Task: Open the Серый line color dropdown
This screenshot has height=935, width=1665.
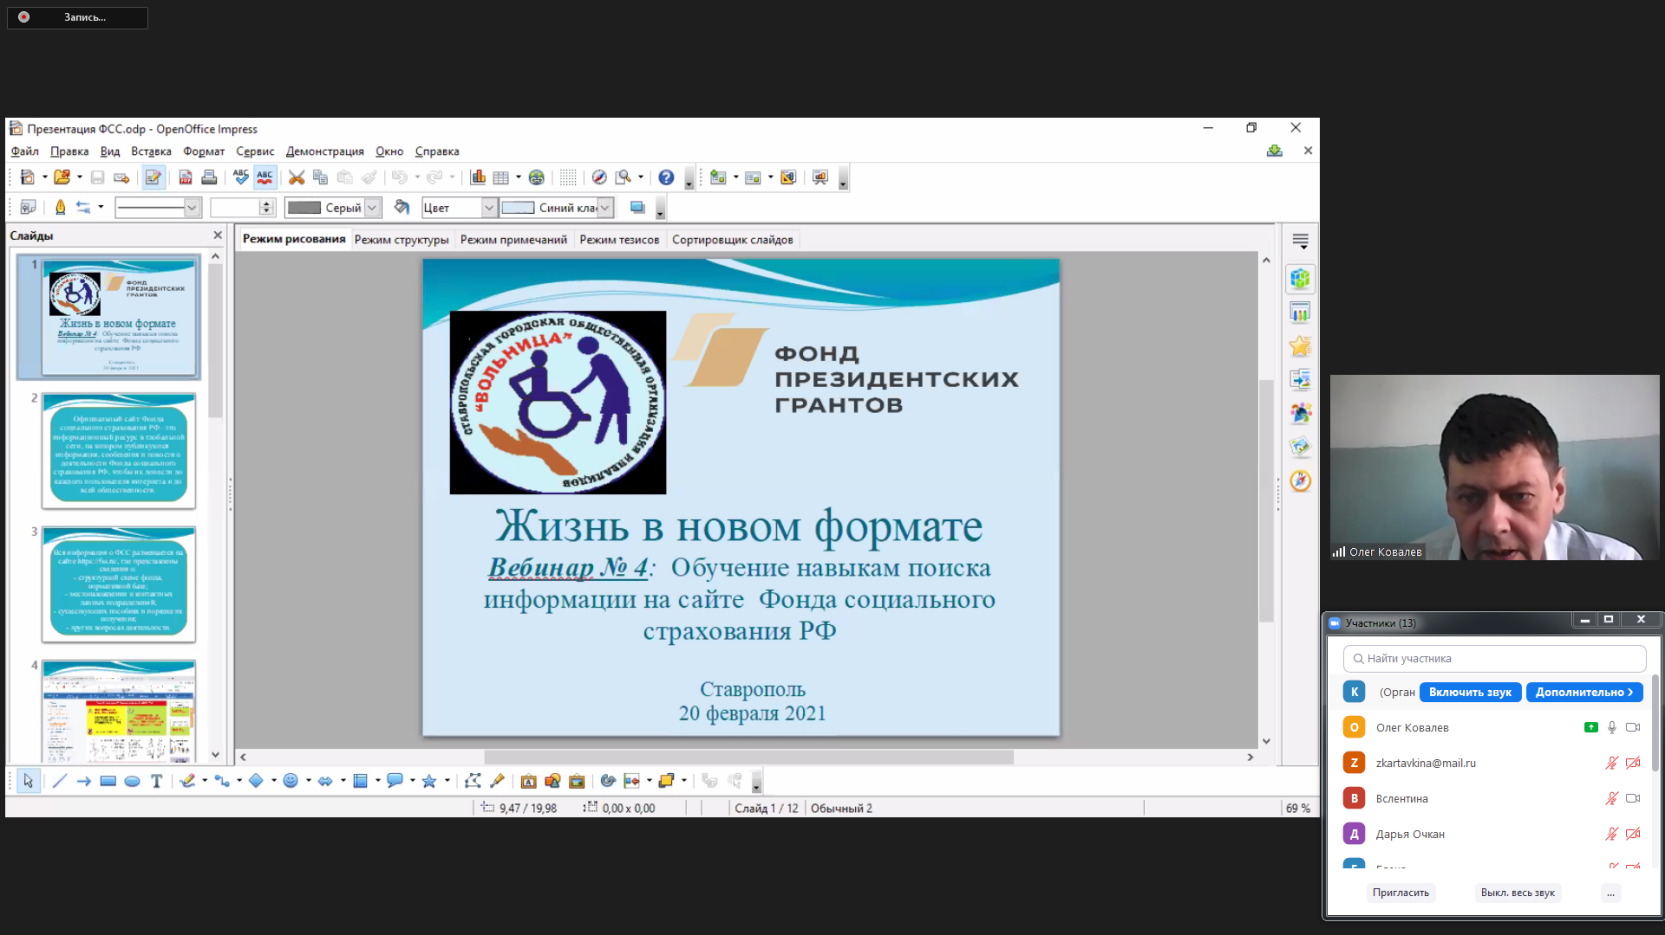Action: (x=372, y=208)
